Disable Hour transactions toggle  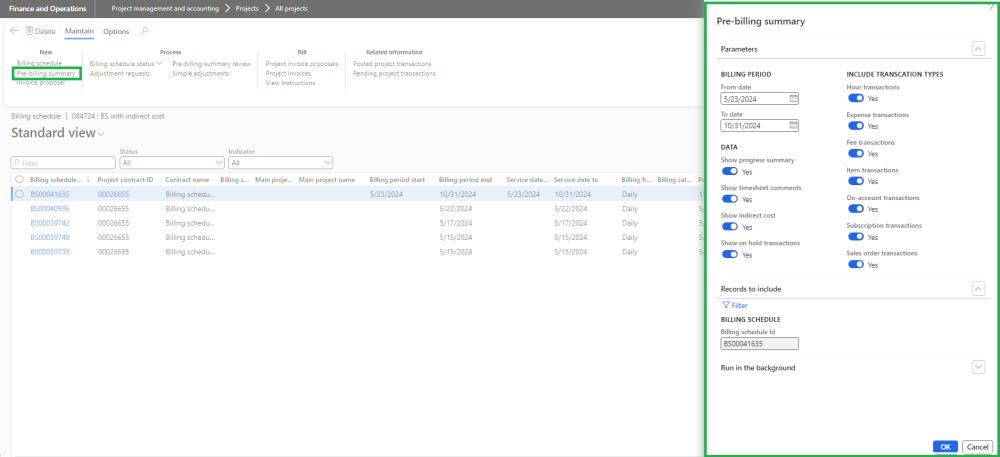(x=855, y=99)
